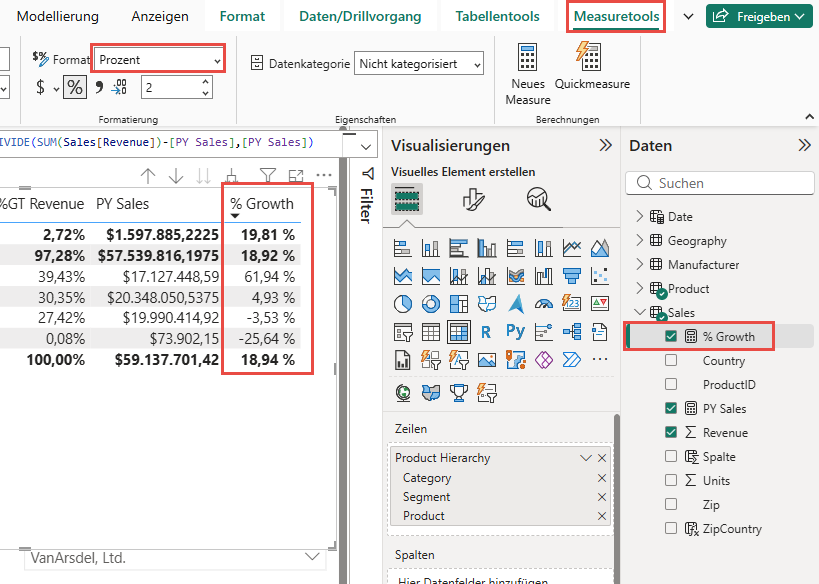The image size is (819, 584).
Task: Open the Anzeigen tab
Action: (160, 16)
